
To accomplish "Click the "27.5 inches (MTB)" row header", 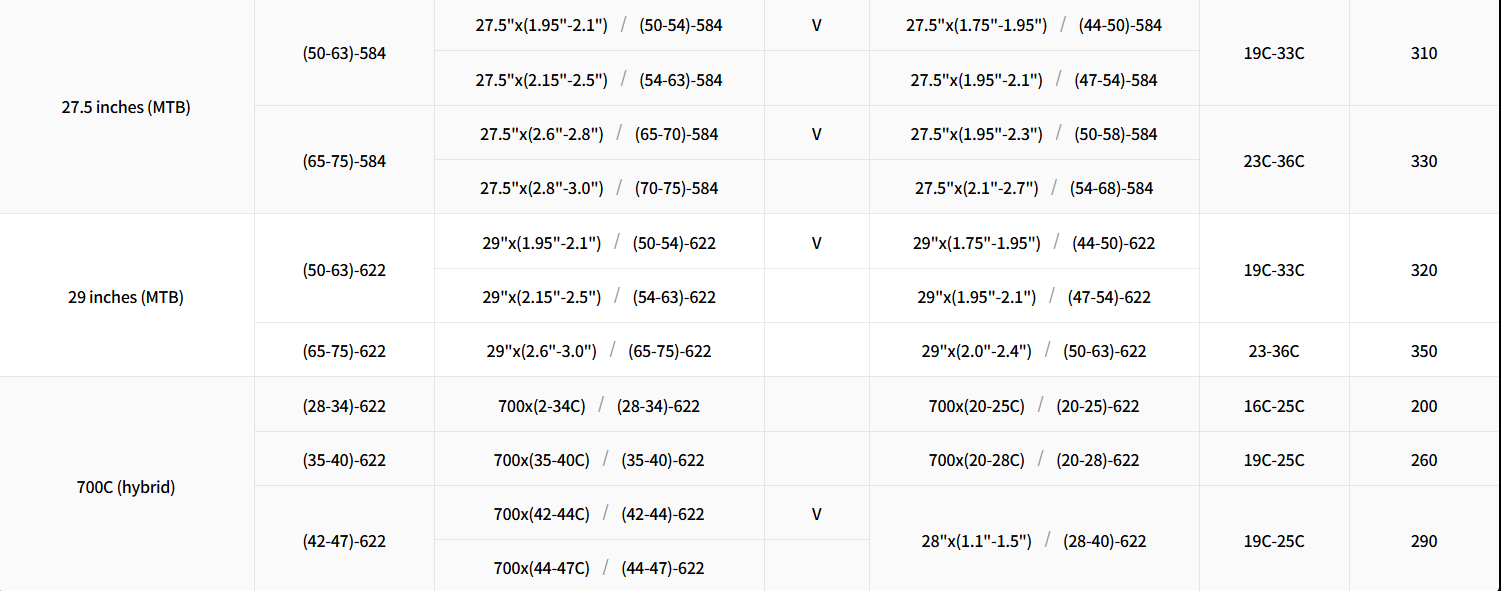I will 126,107.
